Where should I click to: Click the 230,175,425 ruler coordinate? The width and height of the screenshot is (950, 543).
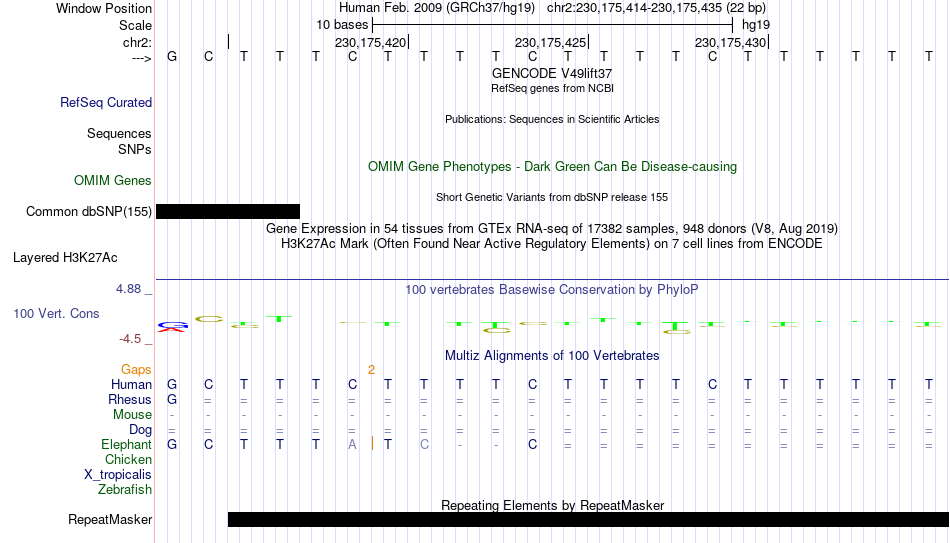[x=550, y=42]
